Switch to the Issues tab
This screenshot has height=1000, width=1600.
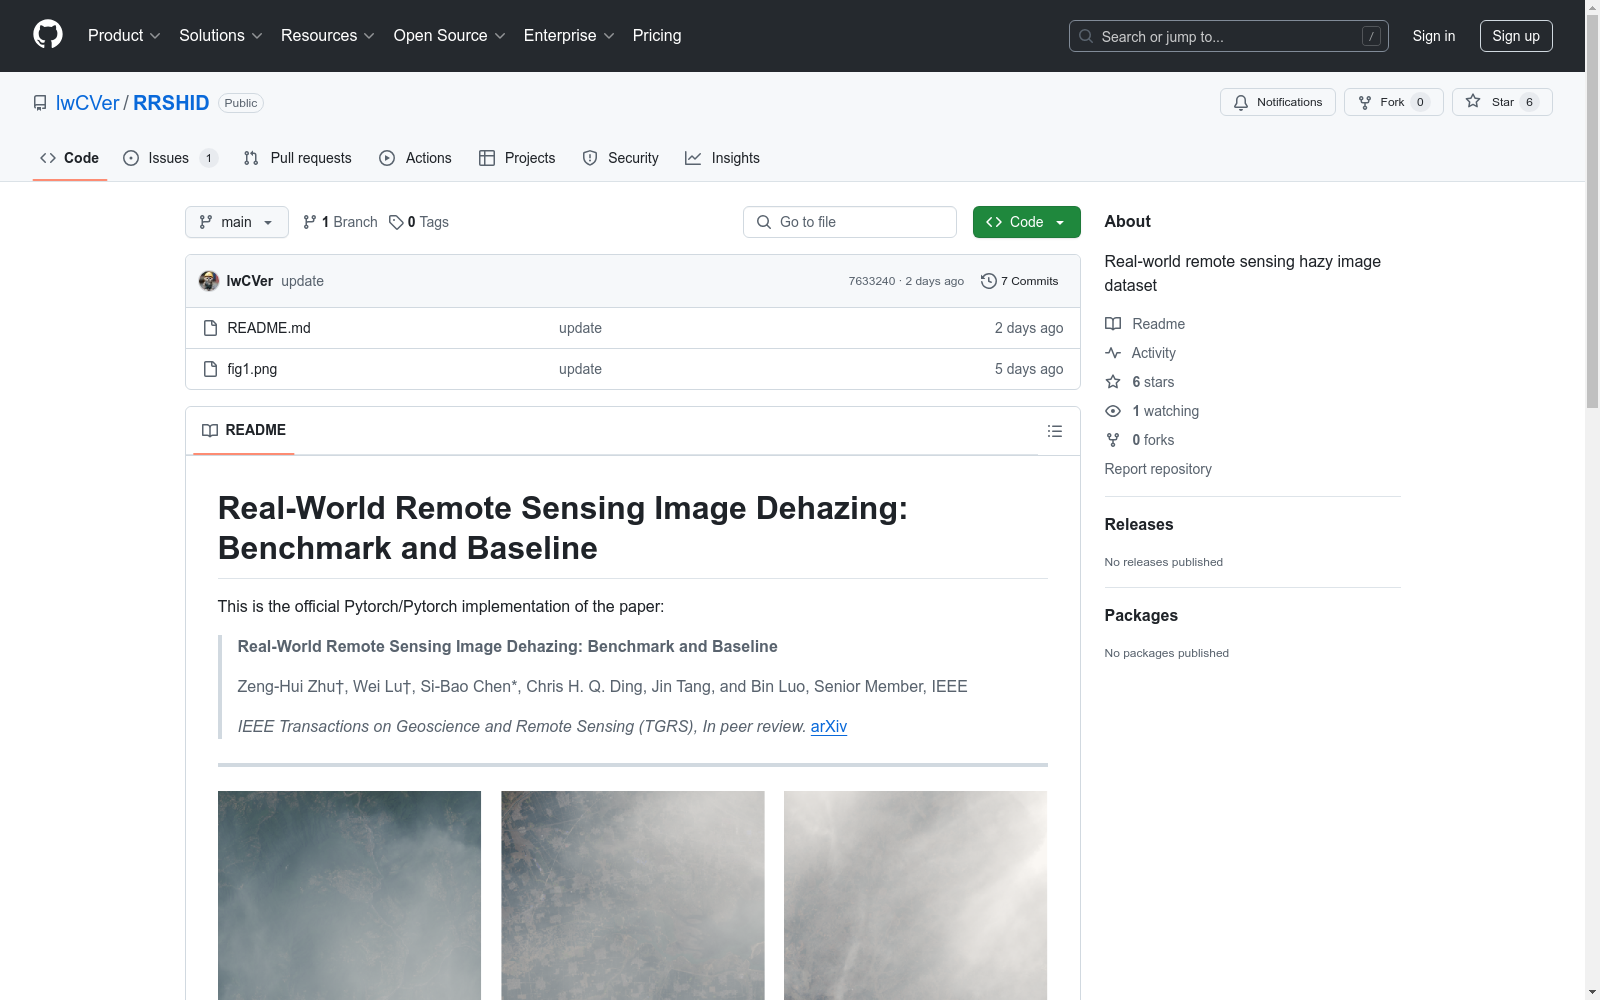coord(167,158)
